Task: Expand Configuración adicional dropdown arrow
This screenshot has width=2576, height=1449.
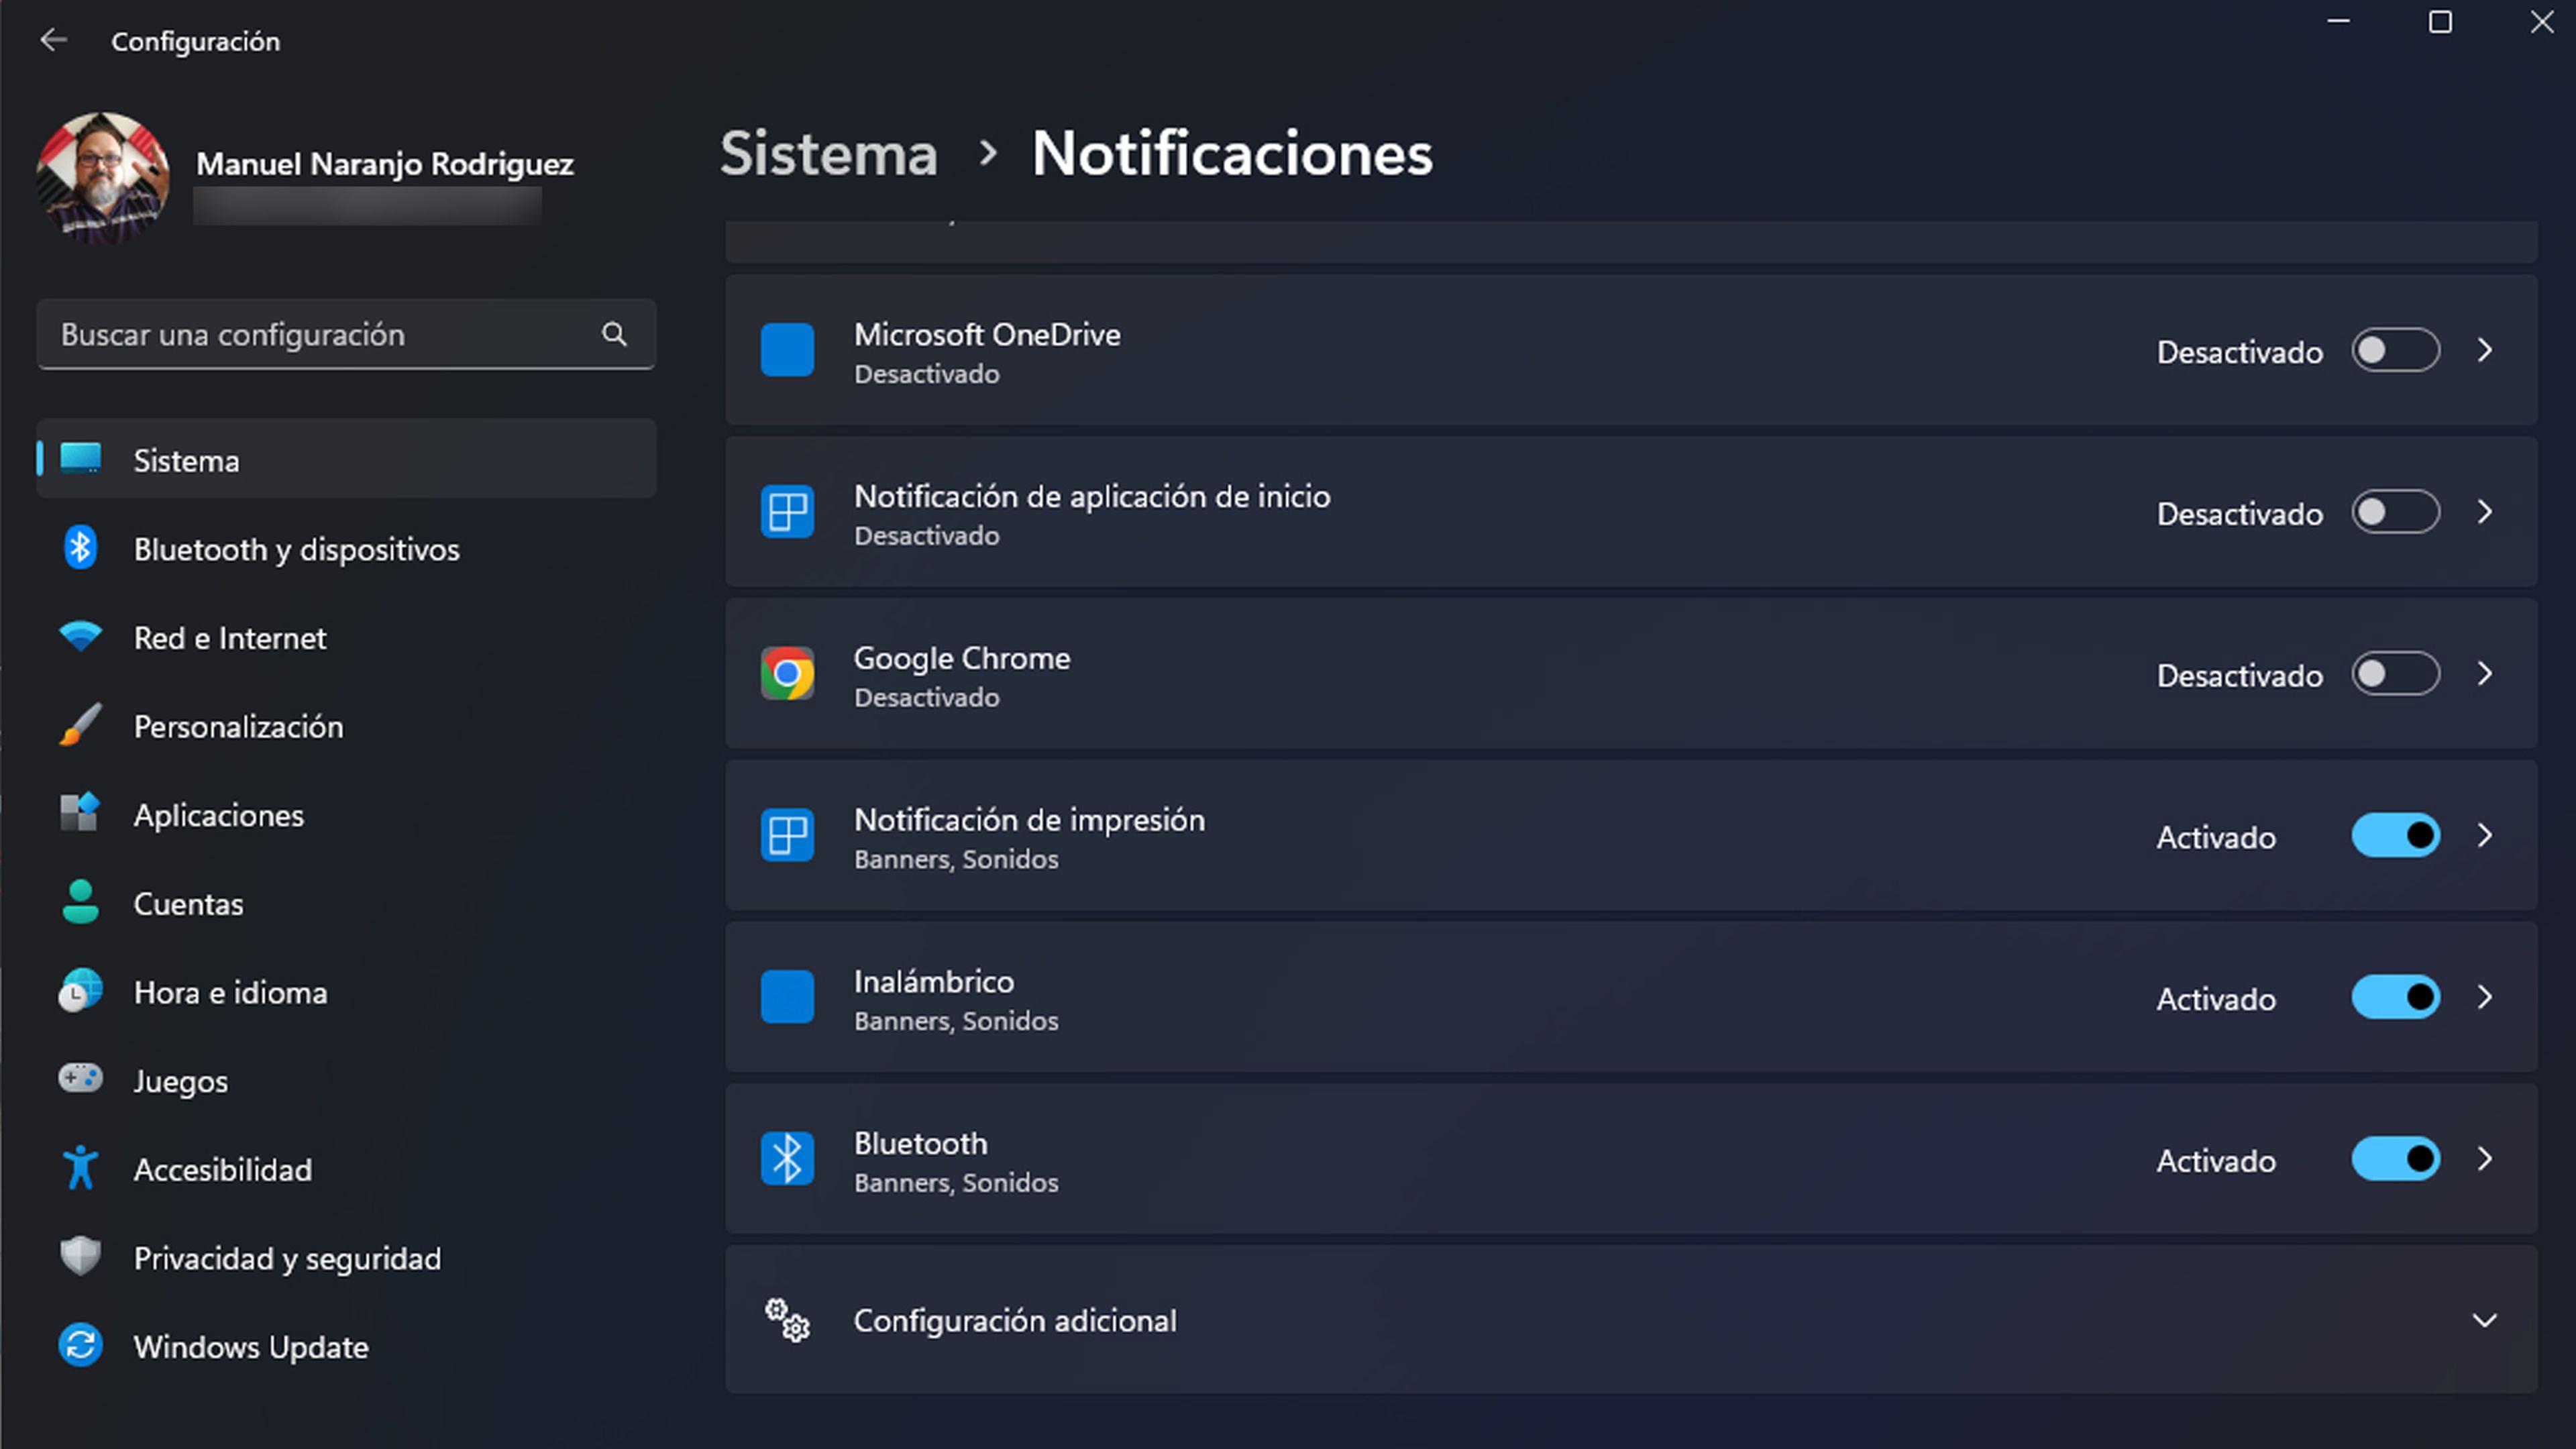Action: coord(2485,1320)
